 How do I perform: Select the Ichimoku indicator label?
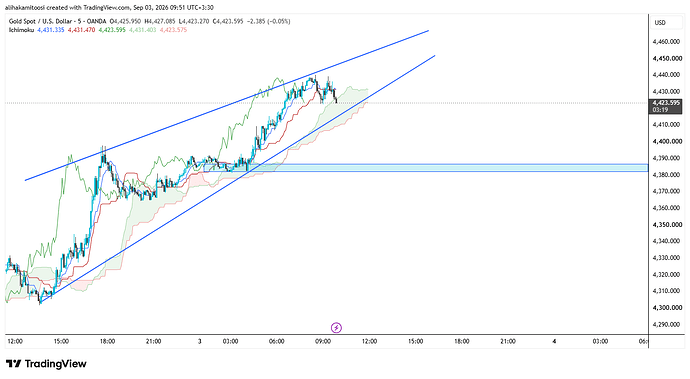21,30
